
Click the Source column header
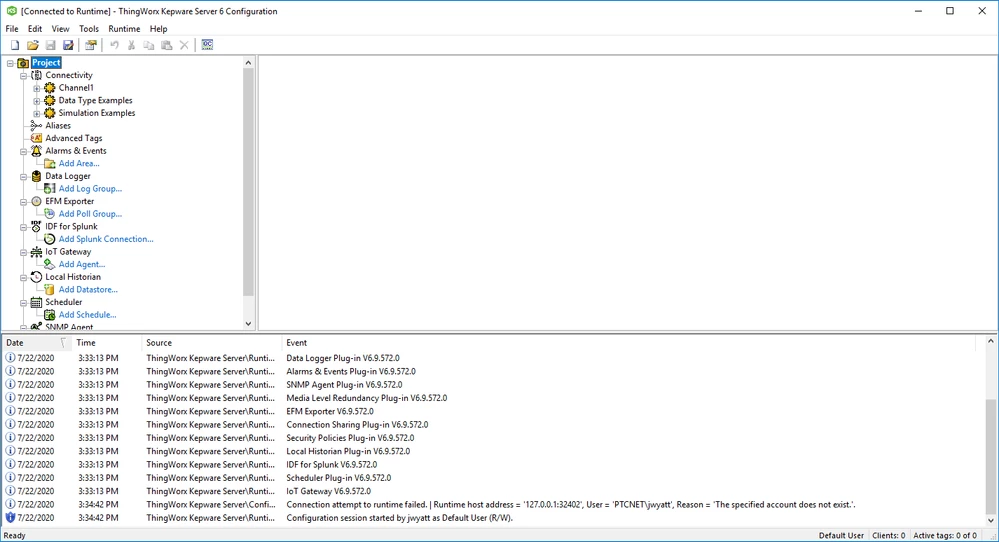click(212, 343)
